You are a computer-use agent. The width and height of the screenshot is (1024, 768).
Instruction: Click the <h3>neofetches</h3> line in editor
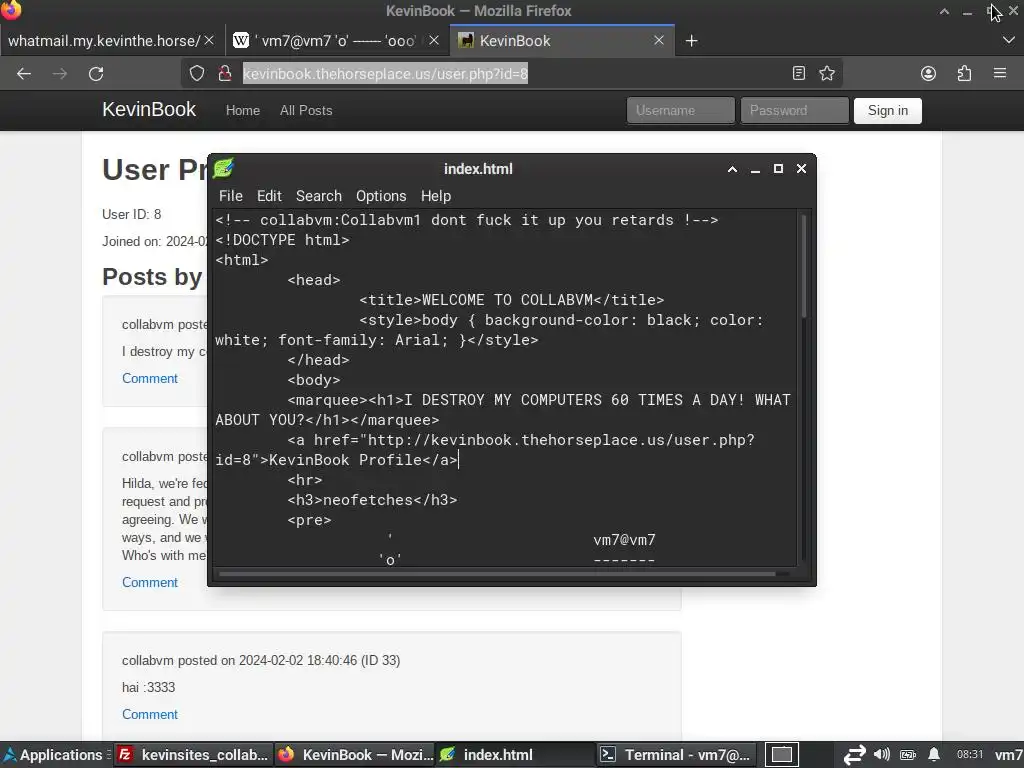[372, 500]
